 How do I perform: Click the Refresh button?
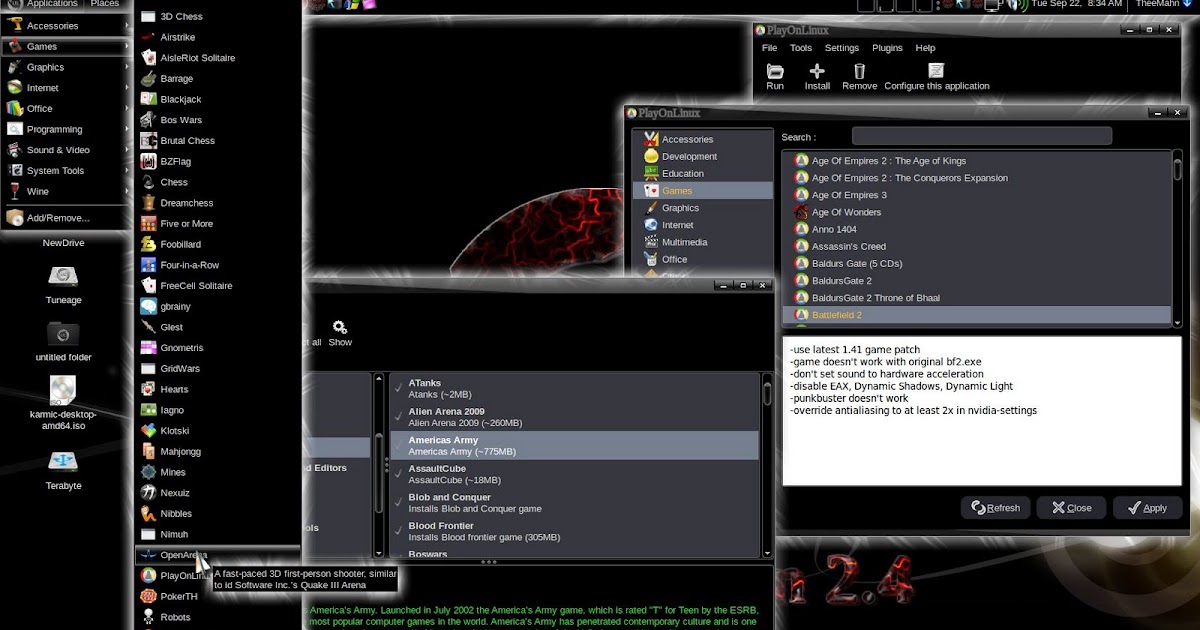pos(995,508)
